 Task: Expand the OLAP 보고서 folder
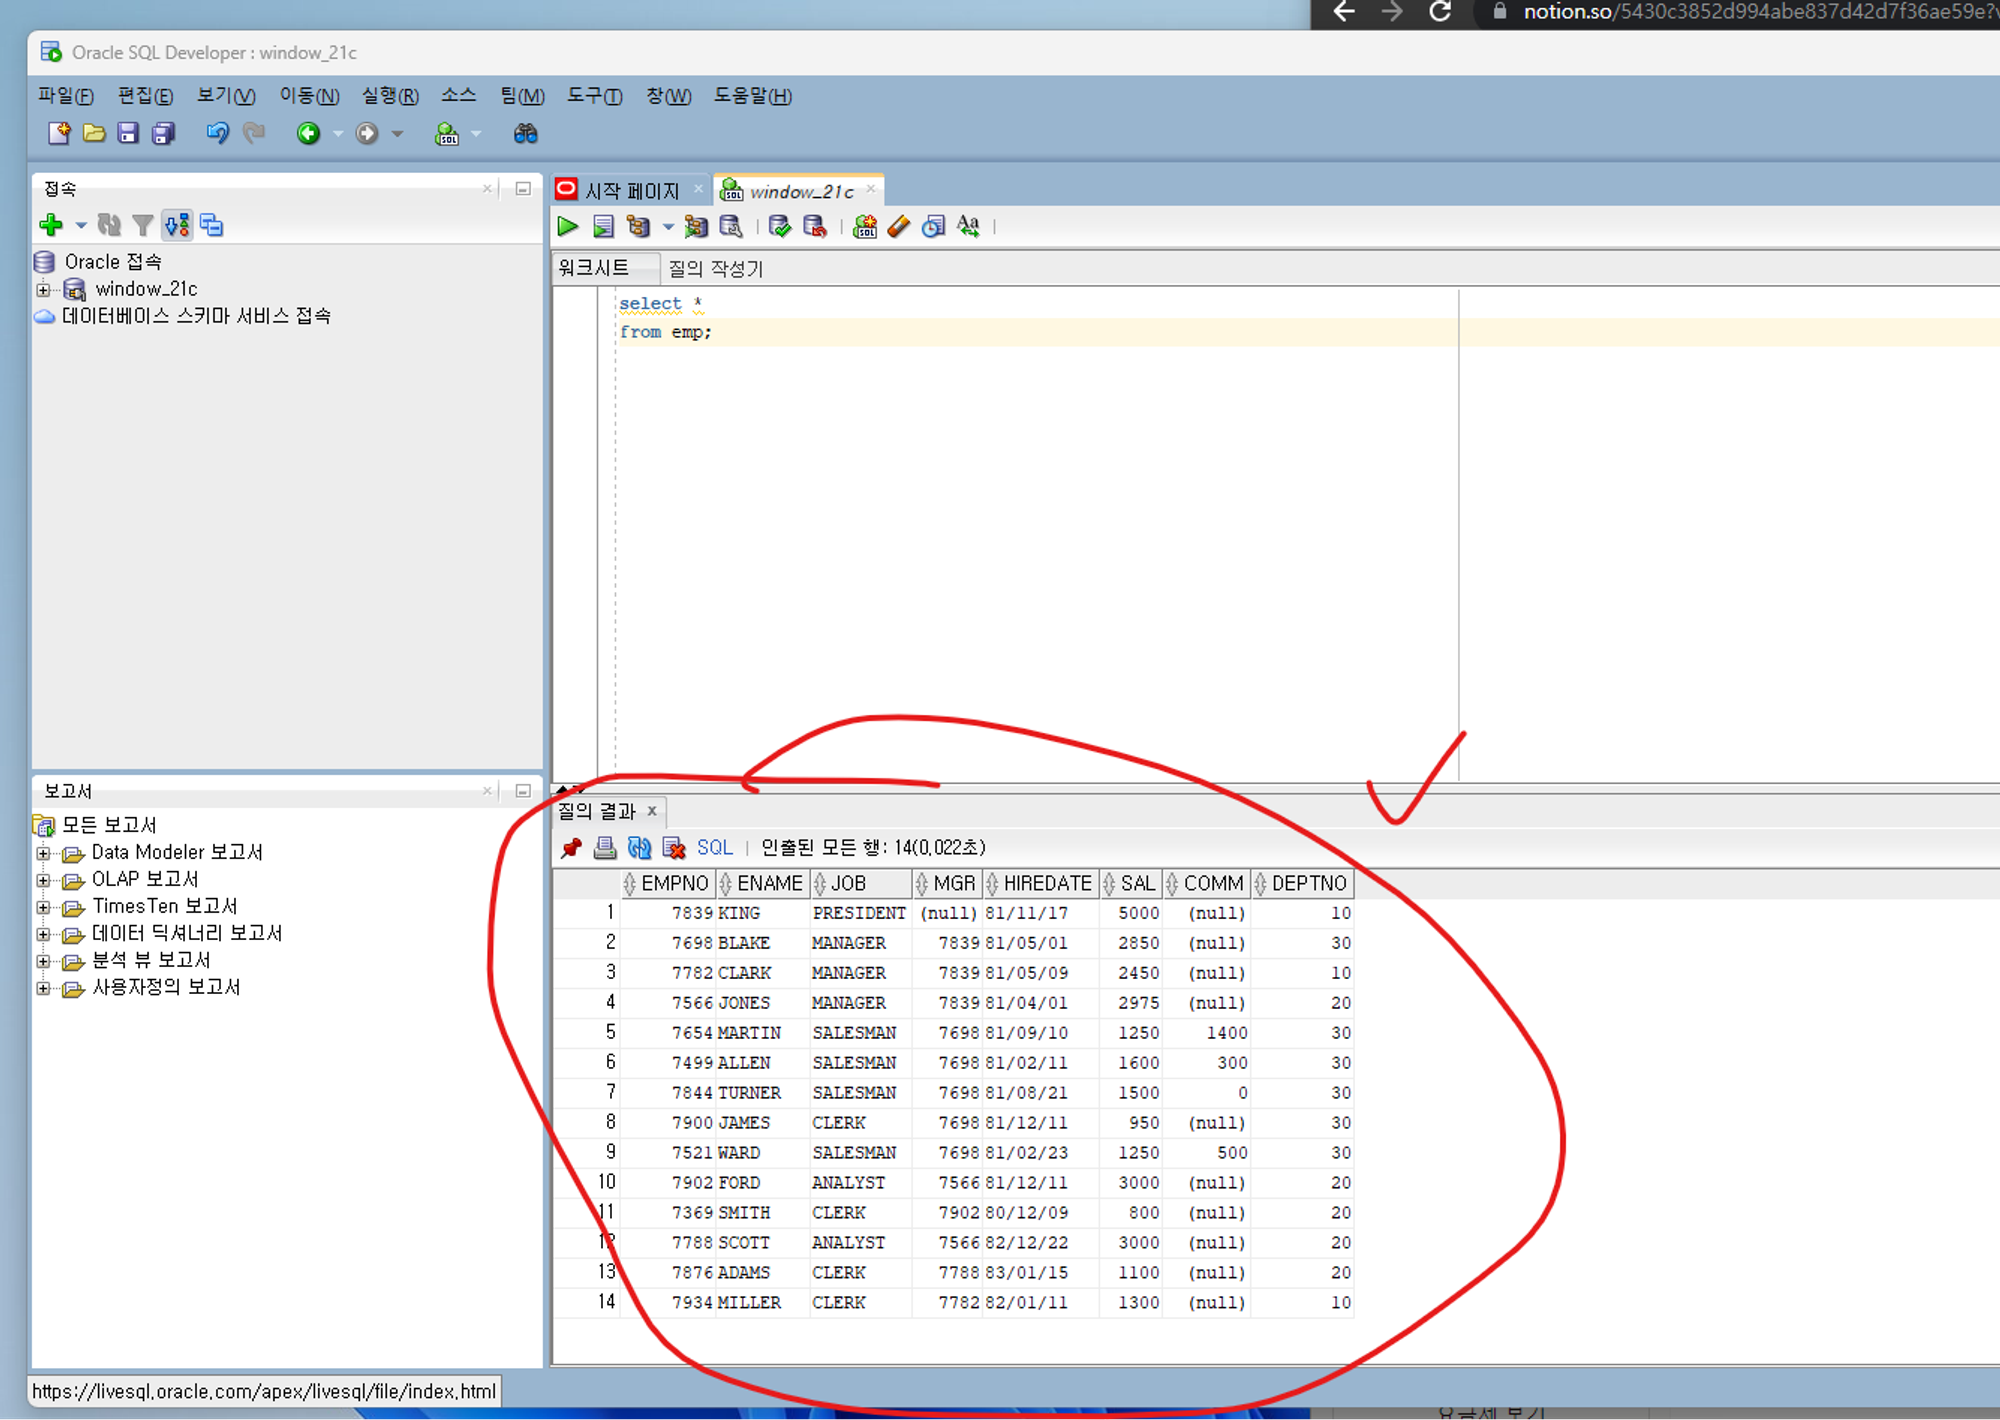click(43, 880)
